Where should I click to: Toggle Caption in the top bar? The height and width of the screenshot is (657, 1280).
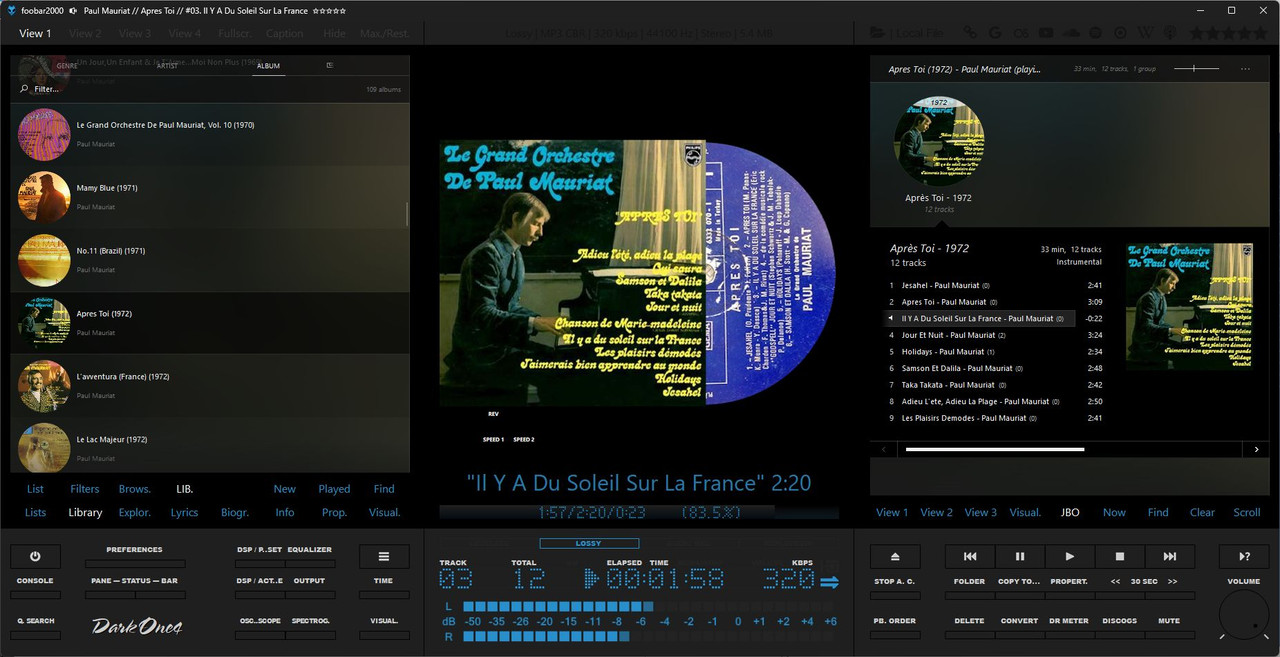[285, 33]
